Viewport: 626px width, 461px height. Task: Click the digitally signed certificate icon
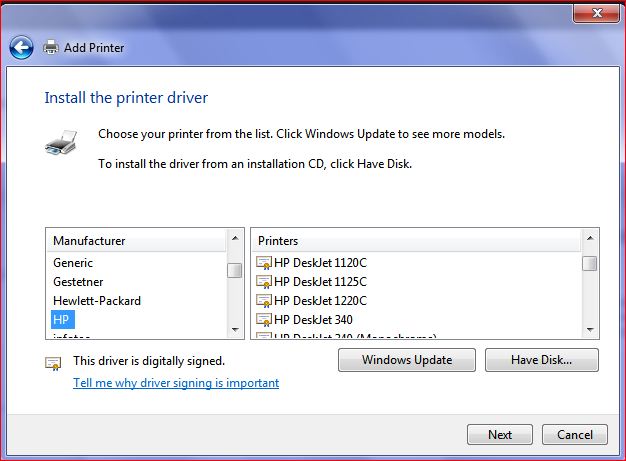point(53,363)
